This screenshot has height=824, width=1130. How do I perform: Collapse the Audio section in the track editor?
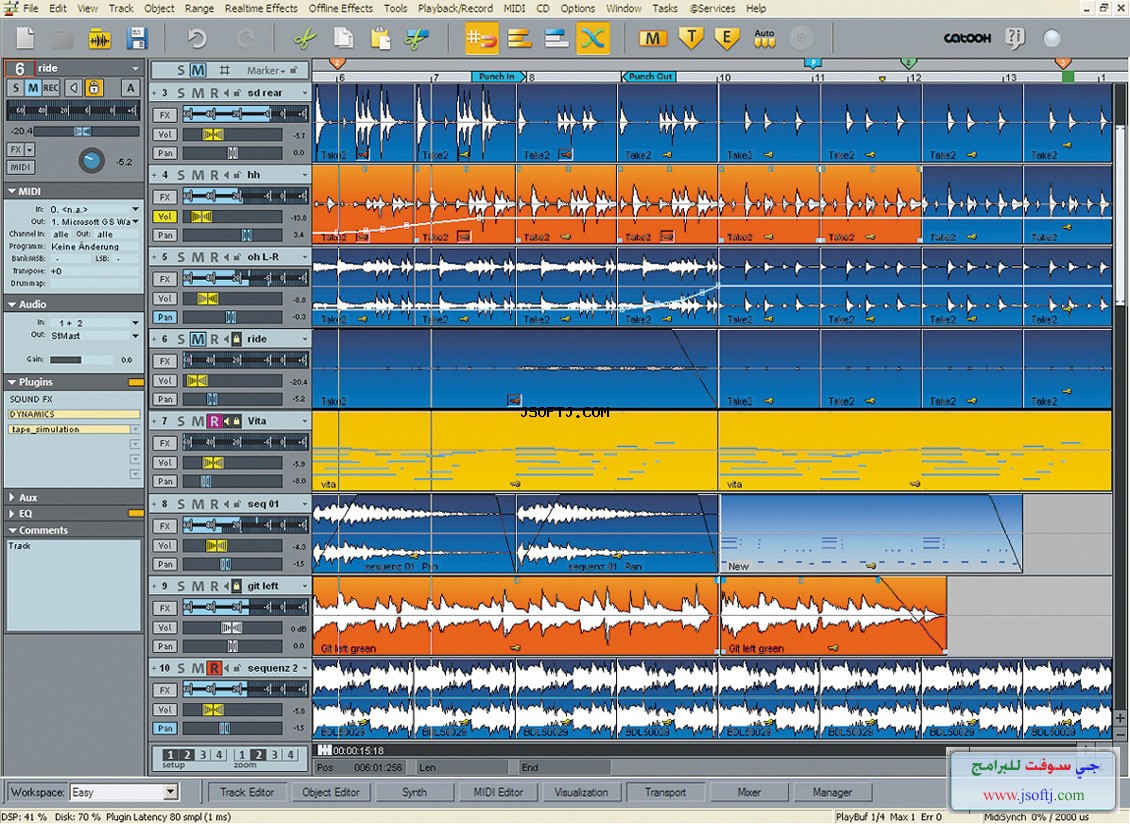click(12, 305)
